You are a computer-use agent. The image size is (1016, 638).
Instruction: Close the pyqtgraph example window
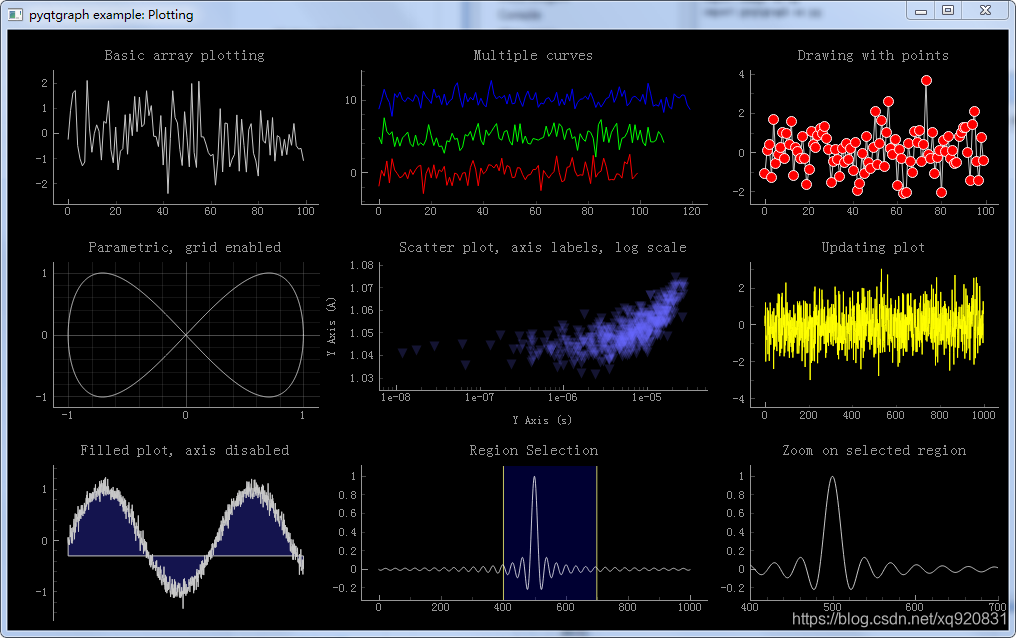coord(985,10)
